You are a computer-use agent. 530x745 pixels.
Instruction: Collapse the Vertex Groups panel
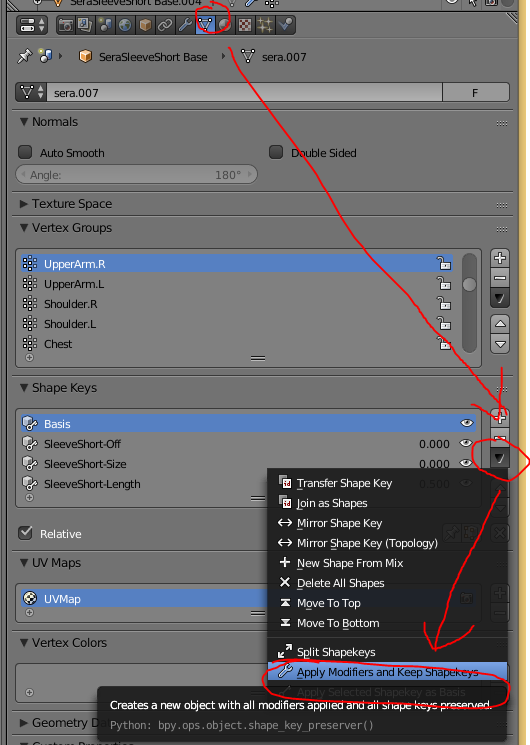(24, 228)
